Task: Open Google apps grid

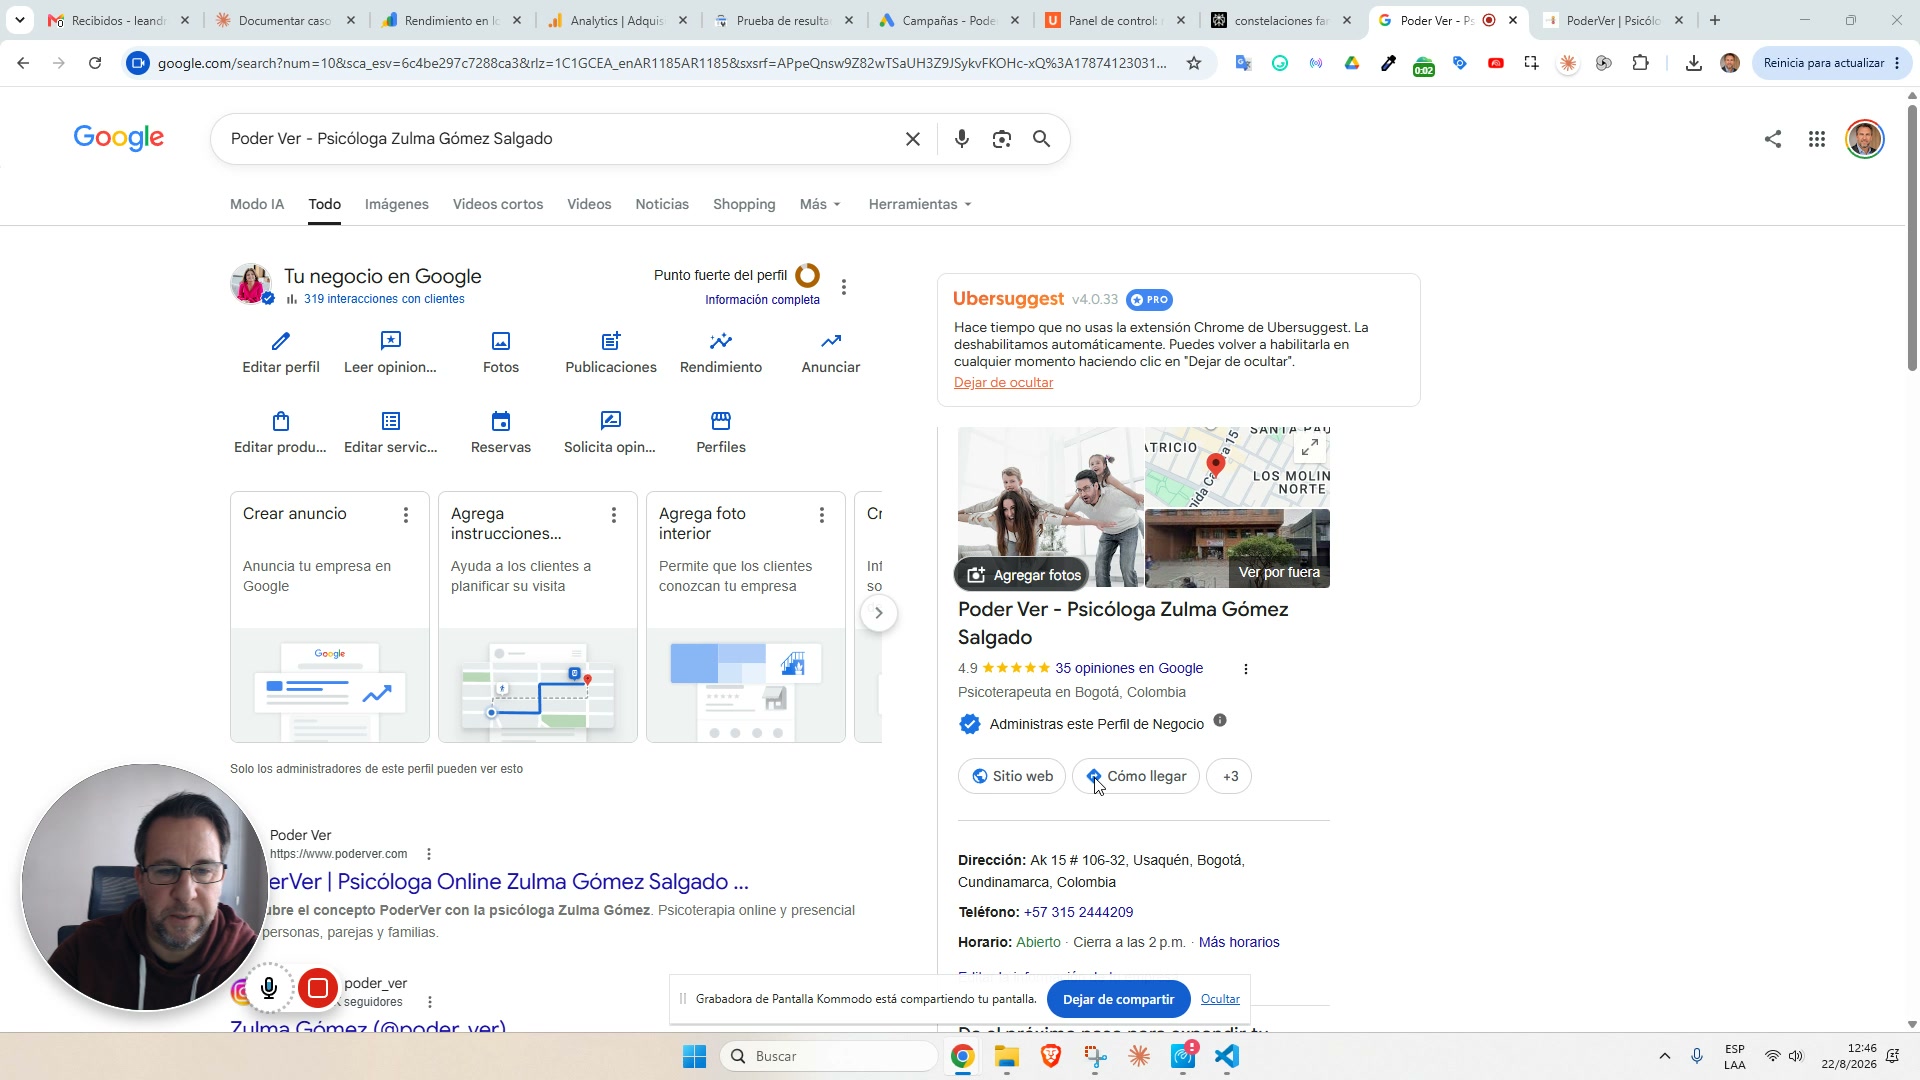Action: (1817, 139)
